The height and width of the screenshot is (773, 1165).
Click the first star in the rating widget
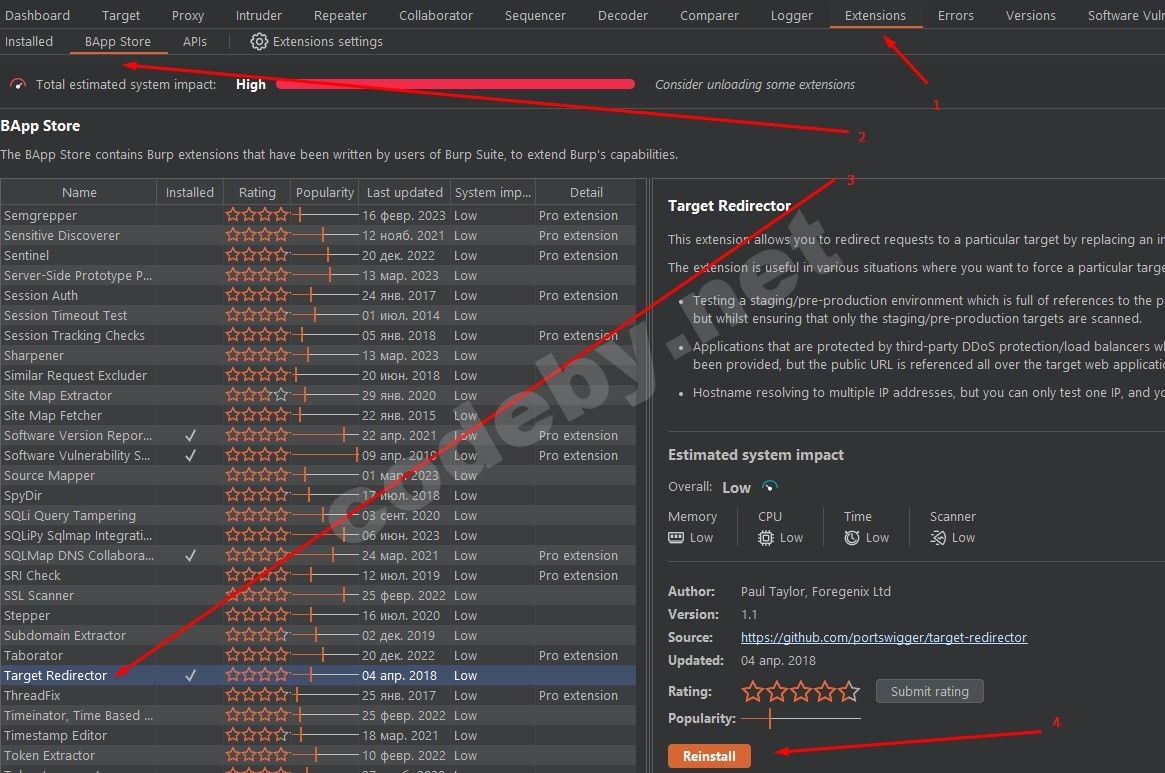(751, 690)
